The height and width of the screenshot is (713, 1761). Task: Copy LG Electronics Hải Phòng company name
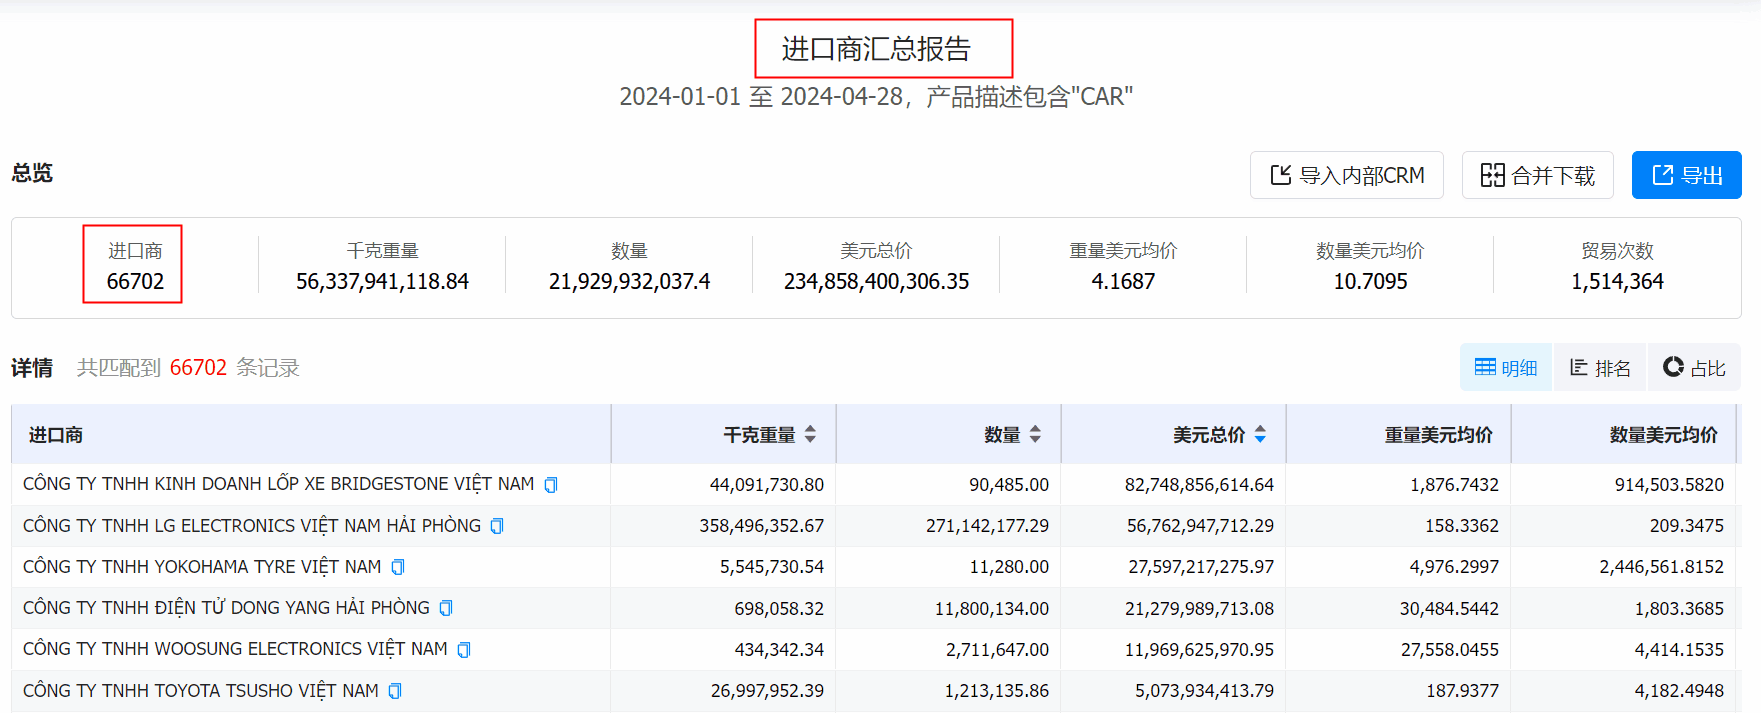click(497, 526)
